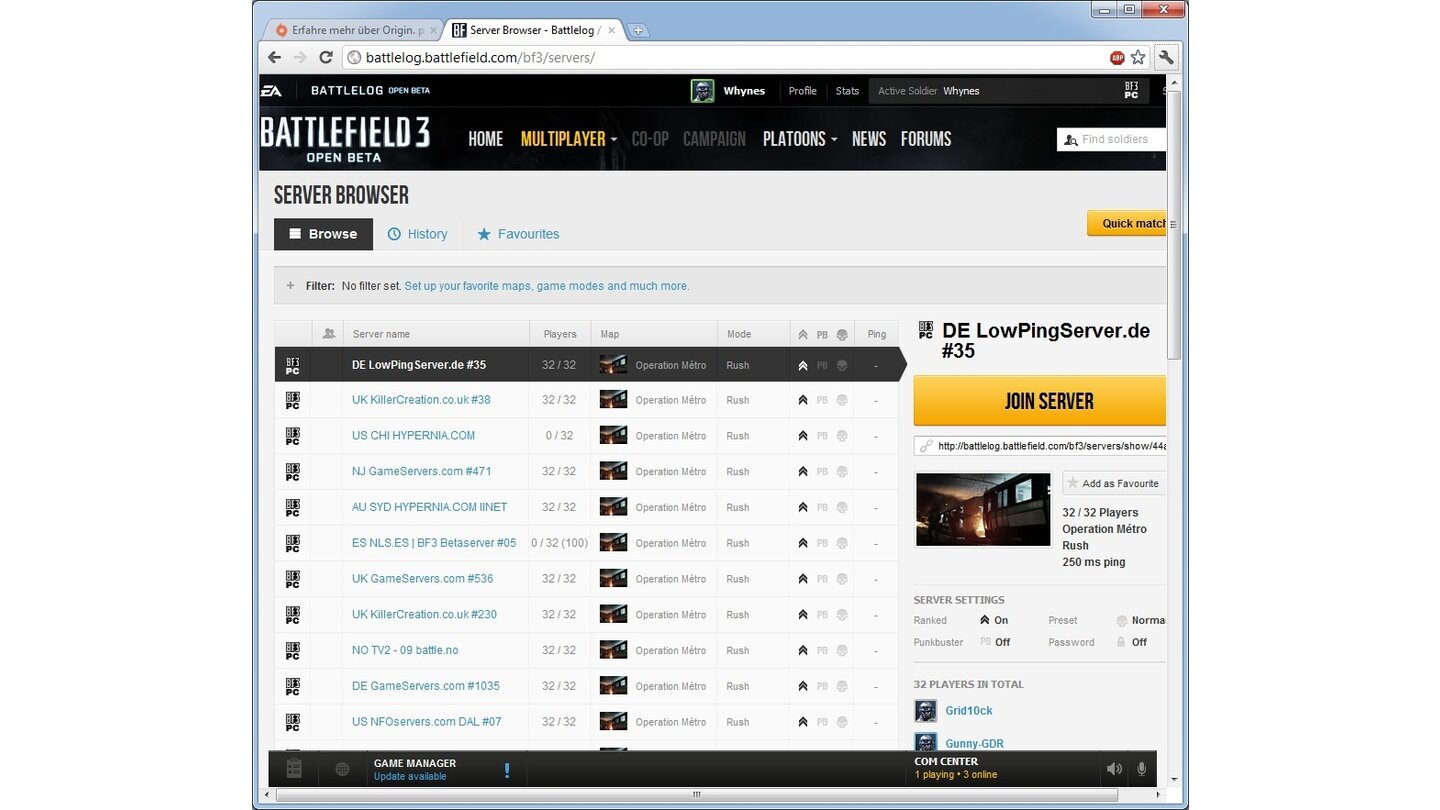
Task: Select the AU SYD HYPERNIA.COM IINET server
Action: click(429, 507)
